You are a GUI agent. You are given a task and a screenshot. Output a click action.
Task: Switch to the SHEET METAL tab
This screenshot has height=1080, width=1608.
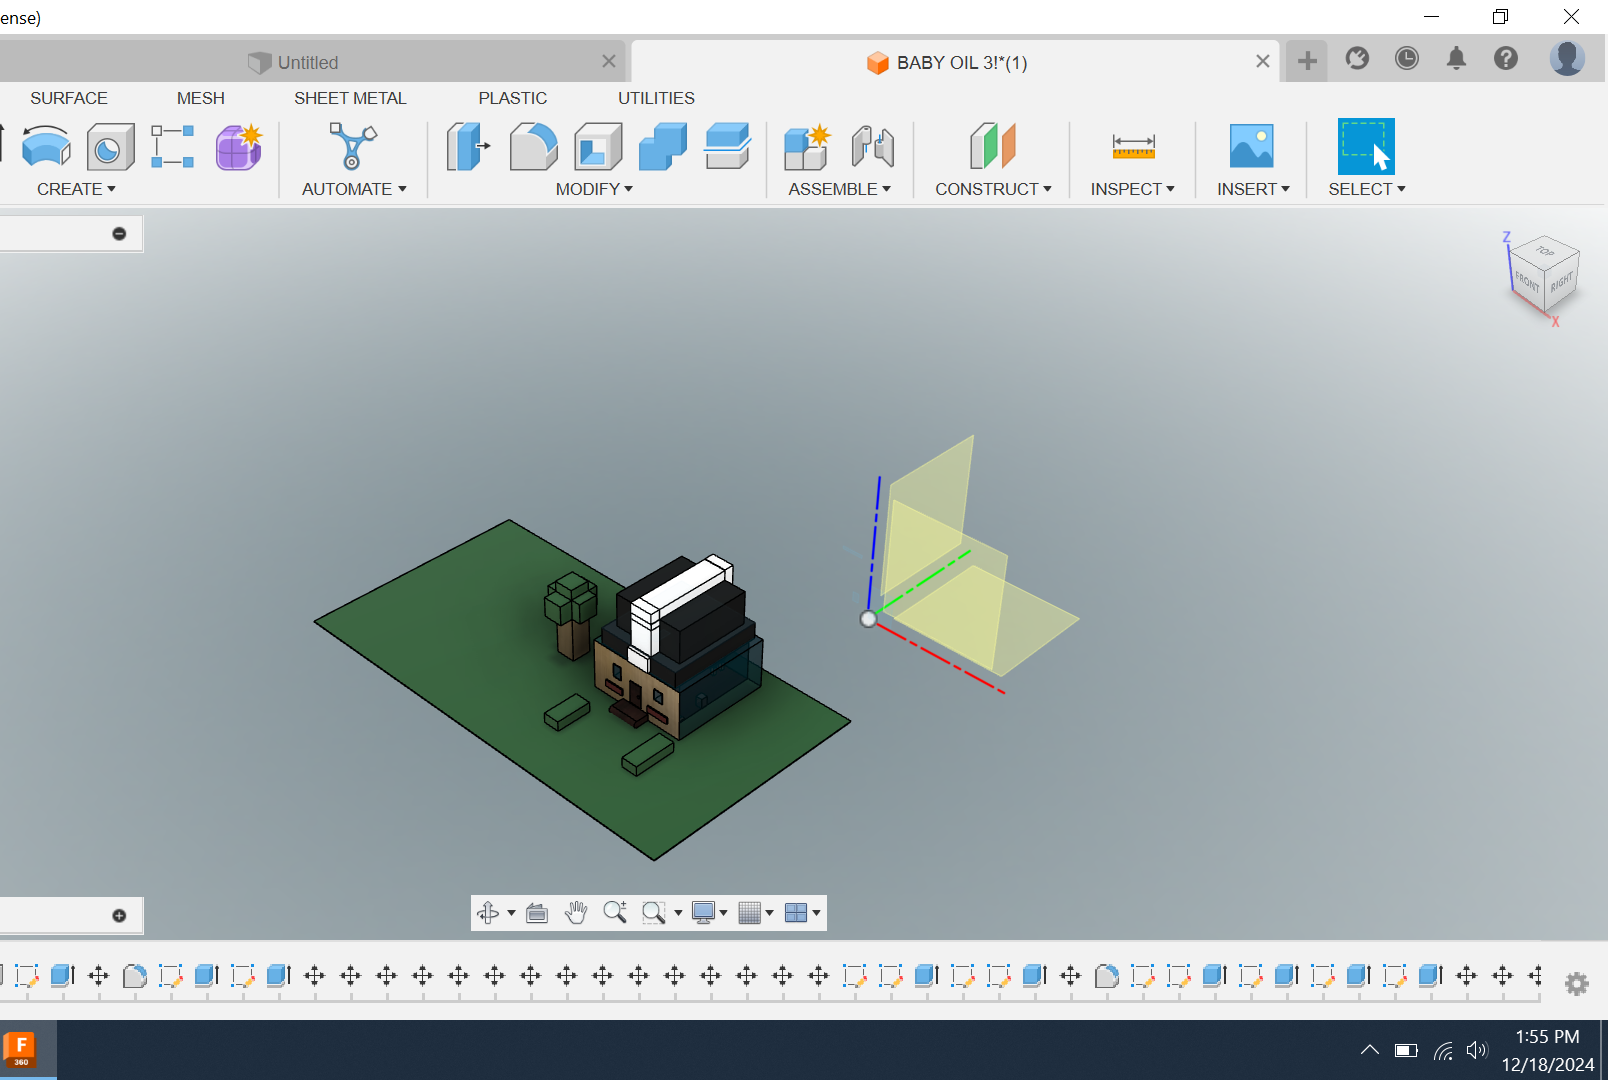(350, 98)
